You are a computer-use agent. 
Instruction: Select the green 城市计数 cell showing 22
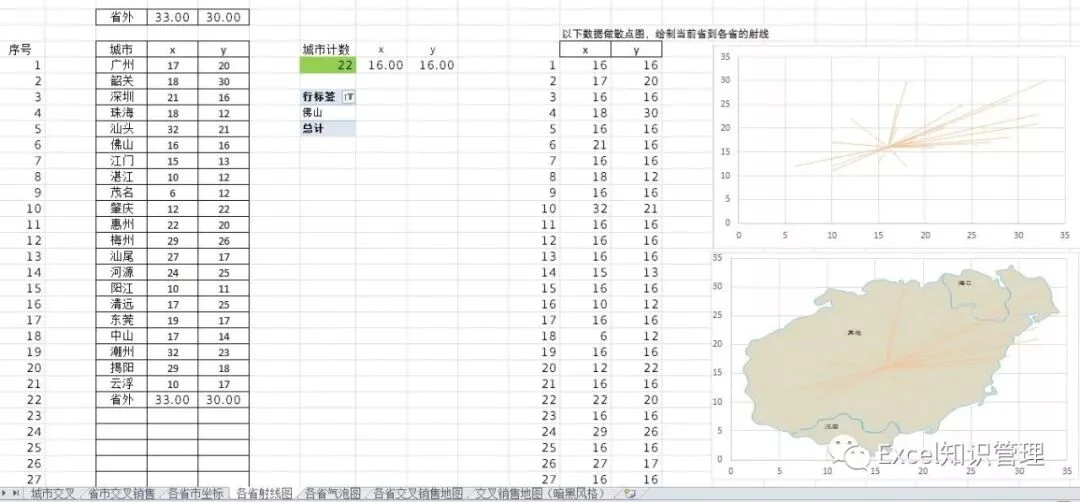[328, 65]
